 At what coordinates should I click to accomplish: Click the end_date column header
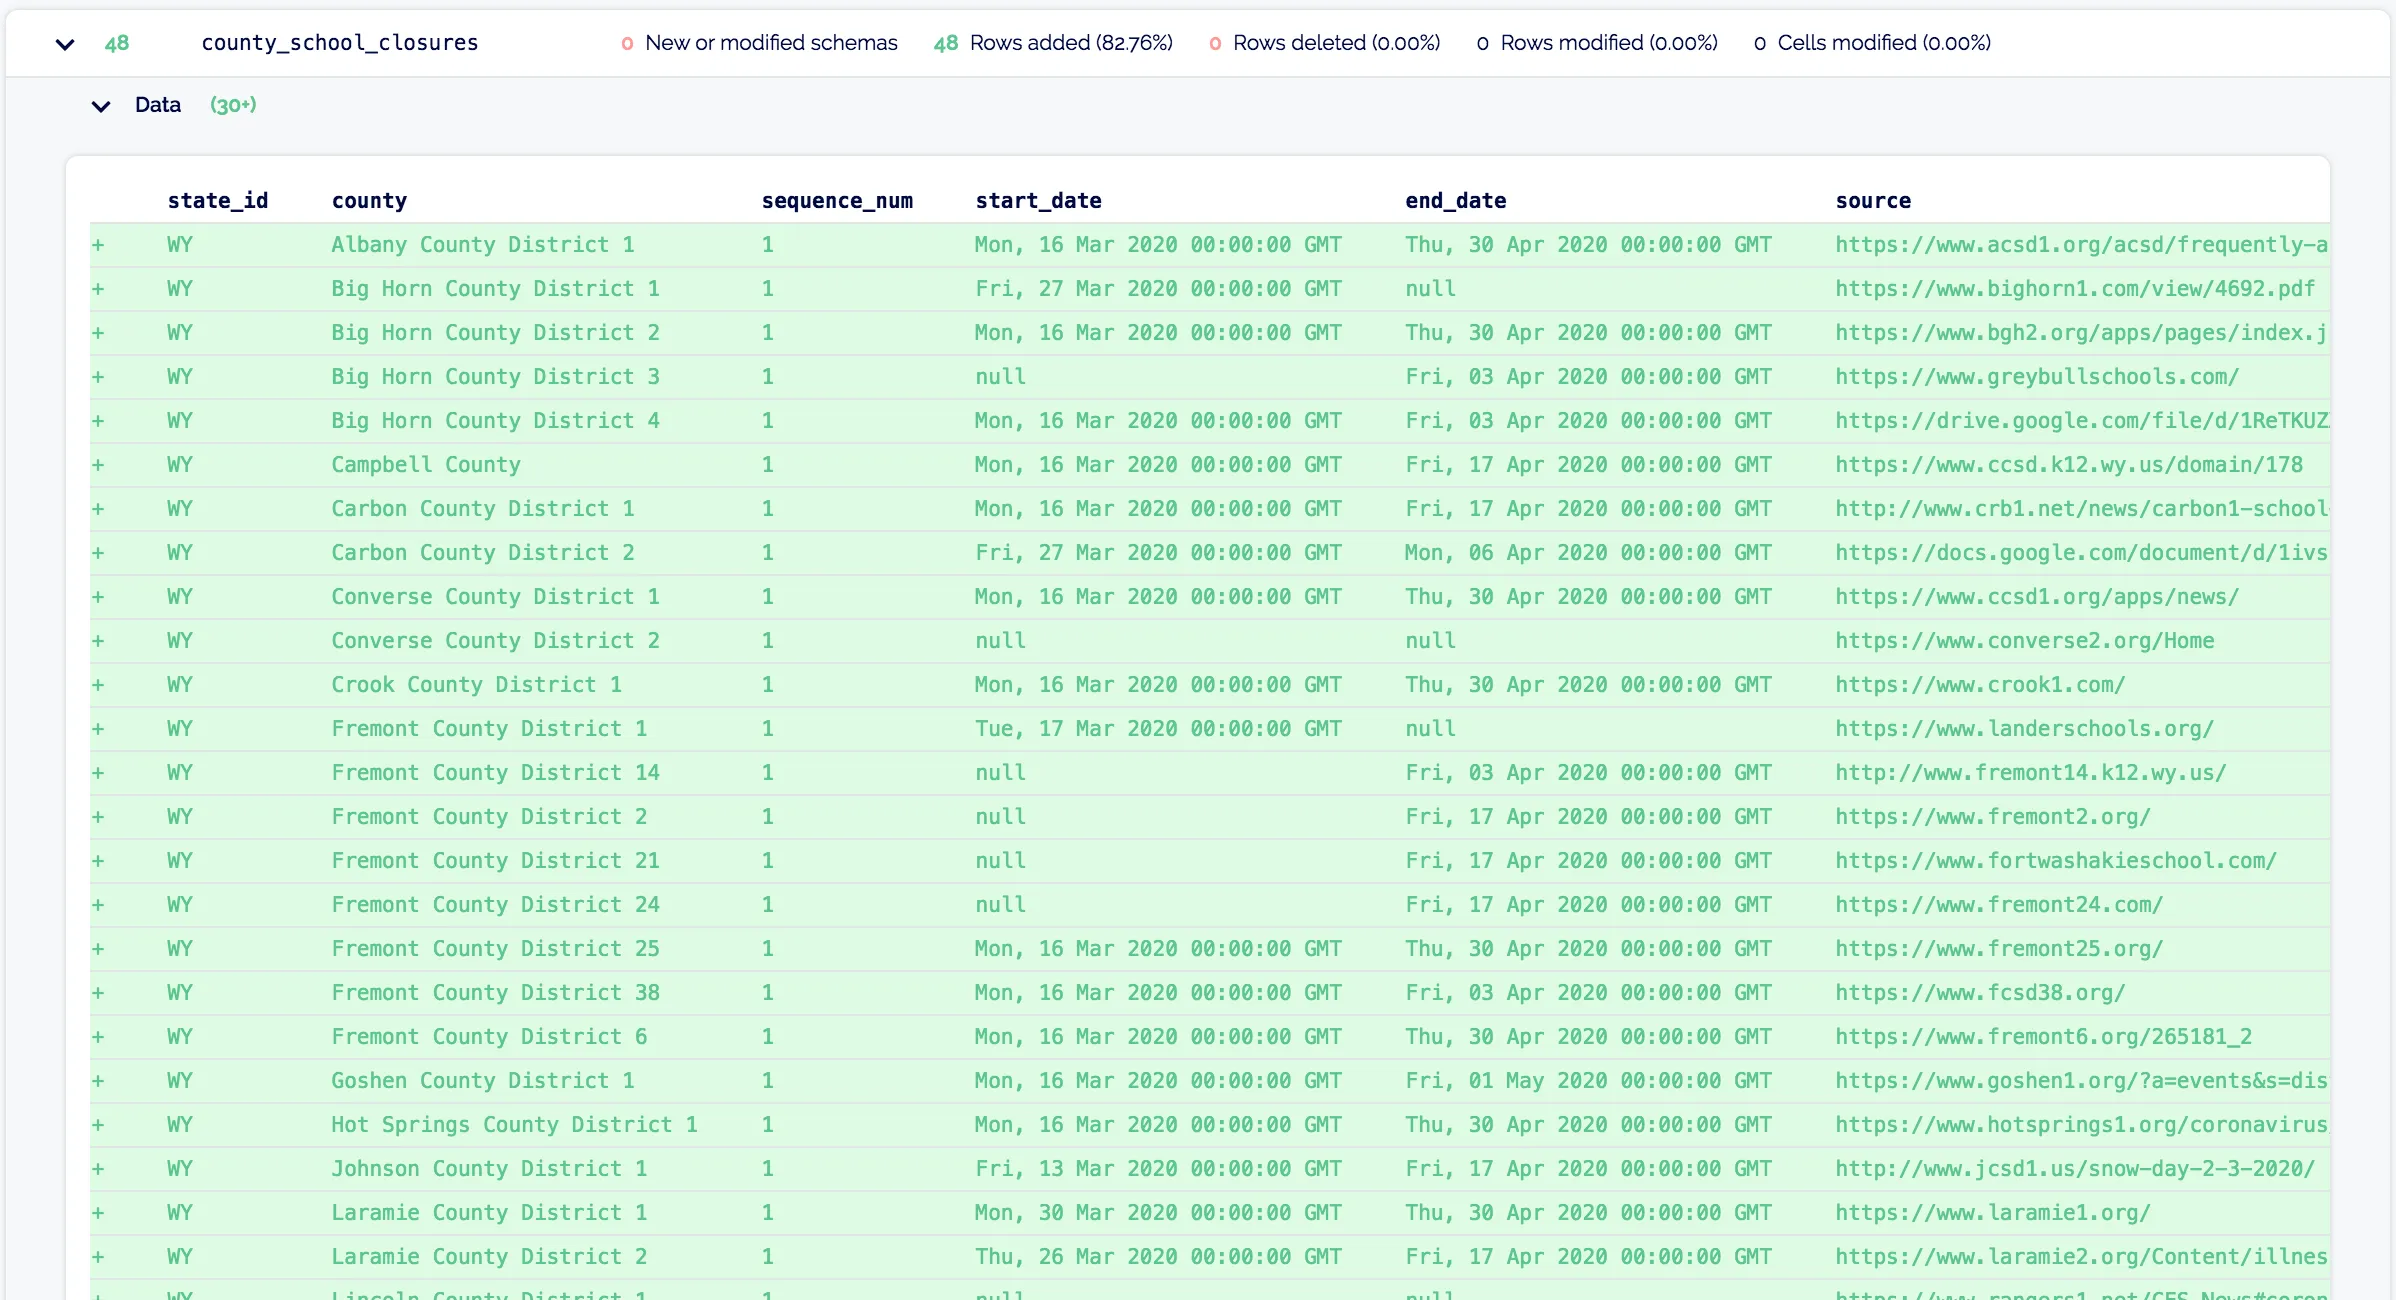(1455, 201)
